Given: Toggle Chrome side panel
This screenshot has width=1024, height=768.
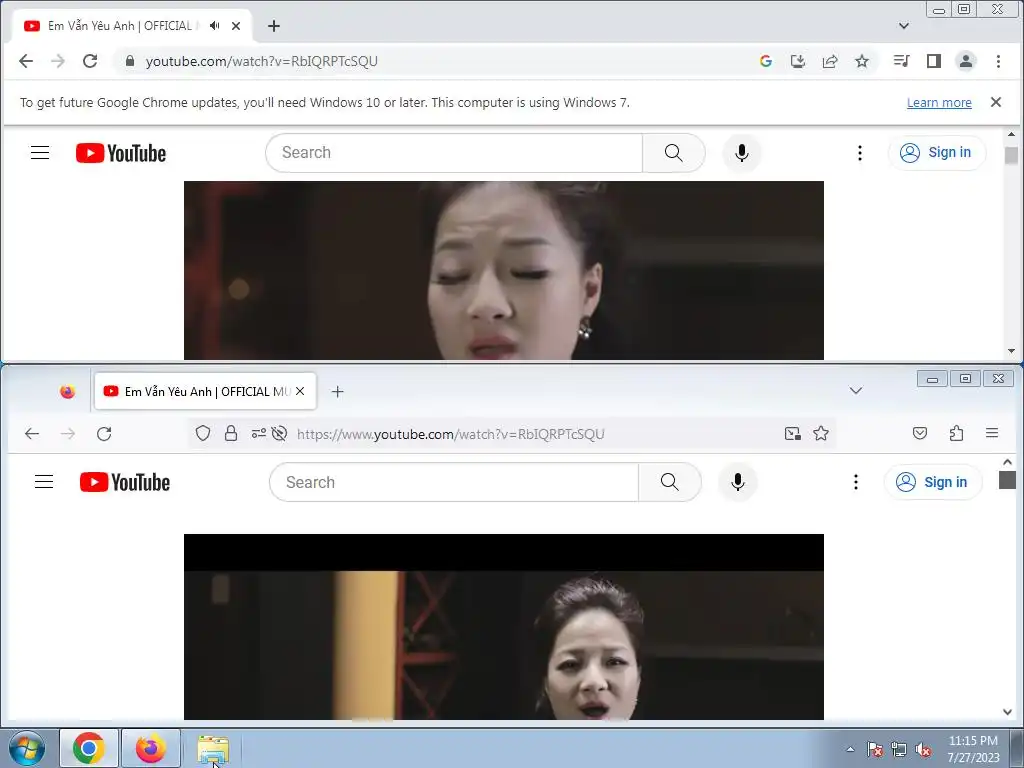Looking at the screenshot, I should pos(934,61).
